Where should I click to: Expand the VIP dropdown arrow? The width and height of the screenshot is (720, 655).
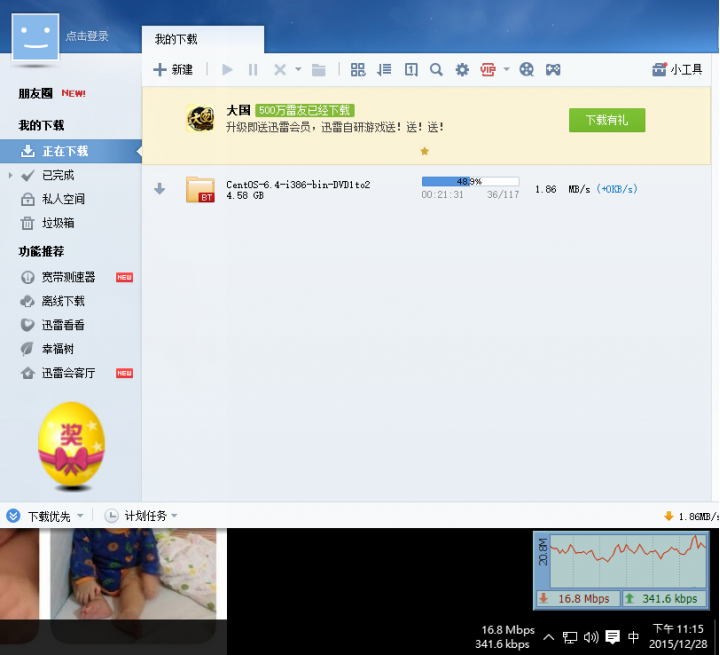(506, 70)
